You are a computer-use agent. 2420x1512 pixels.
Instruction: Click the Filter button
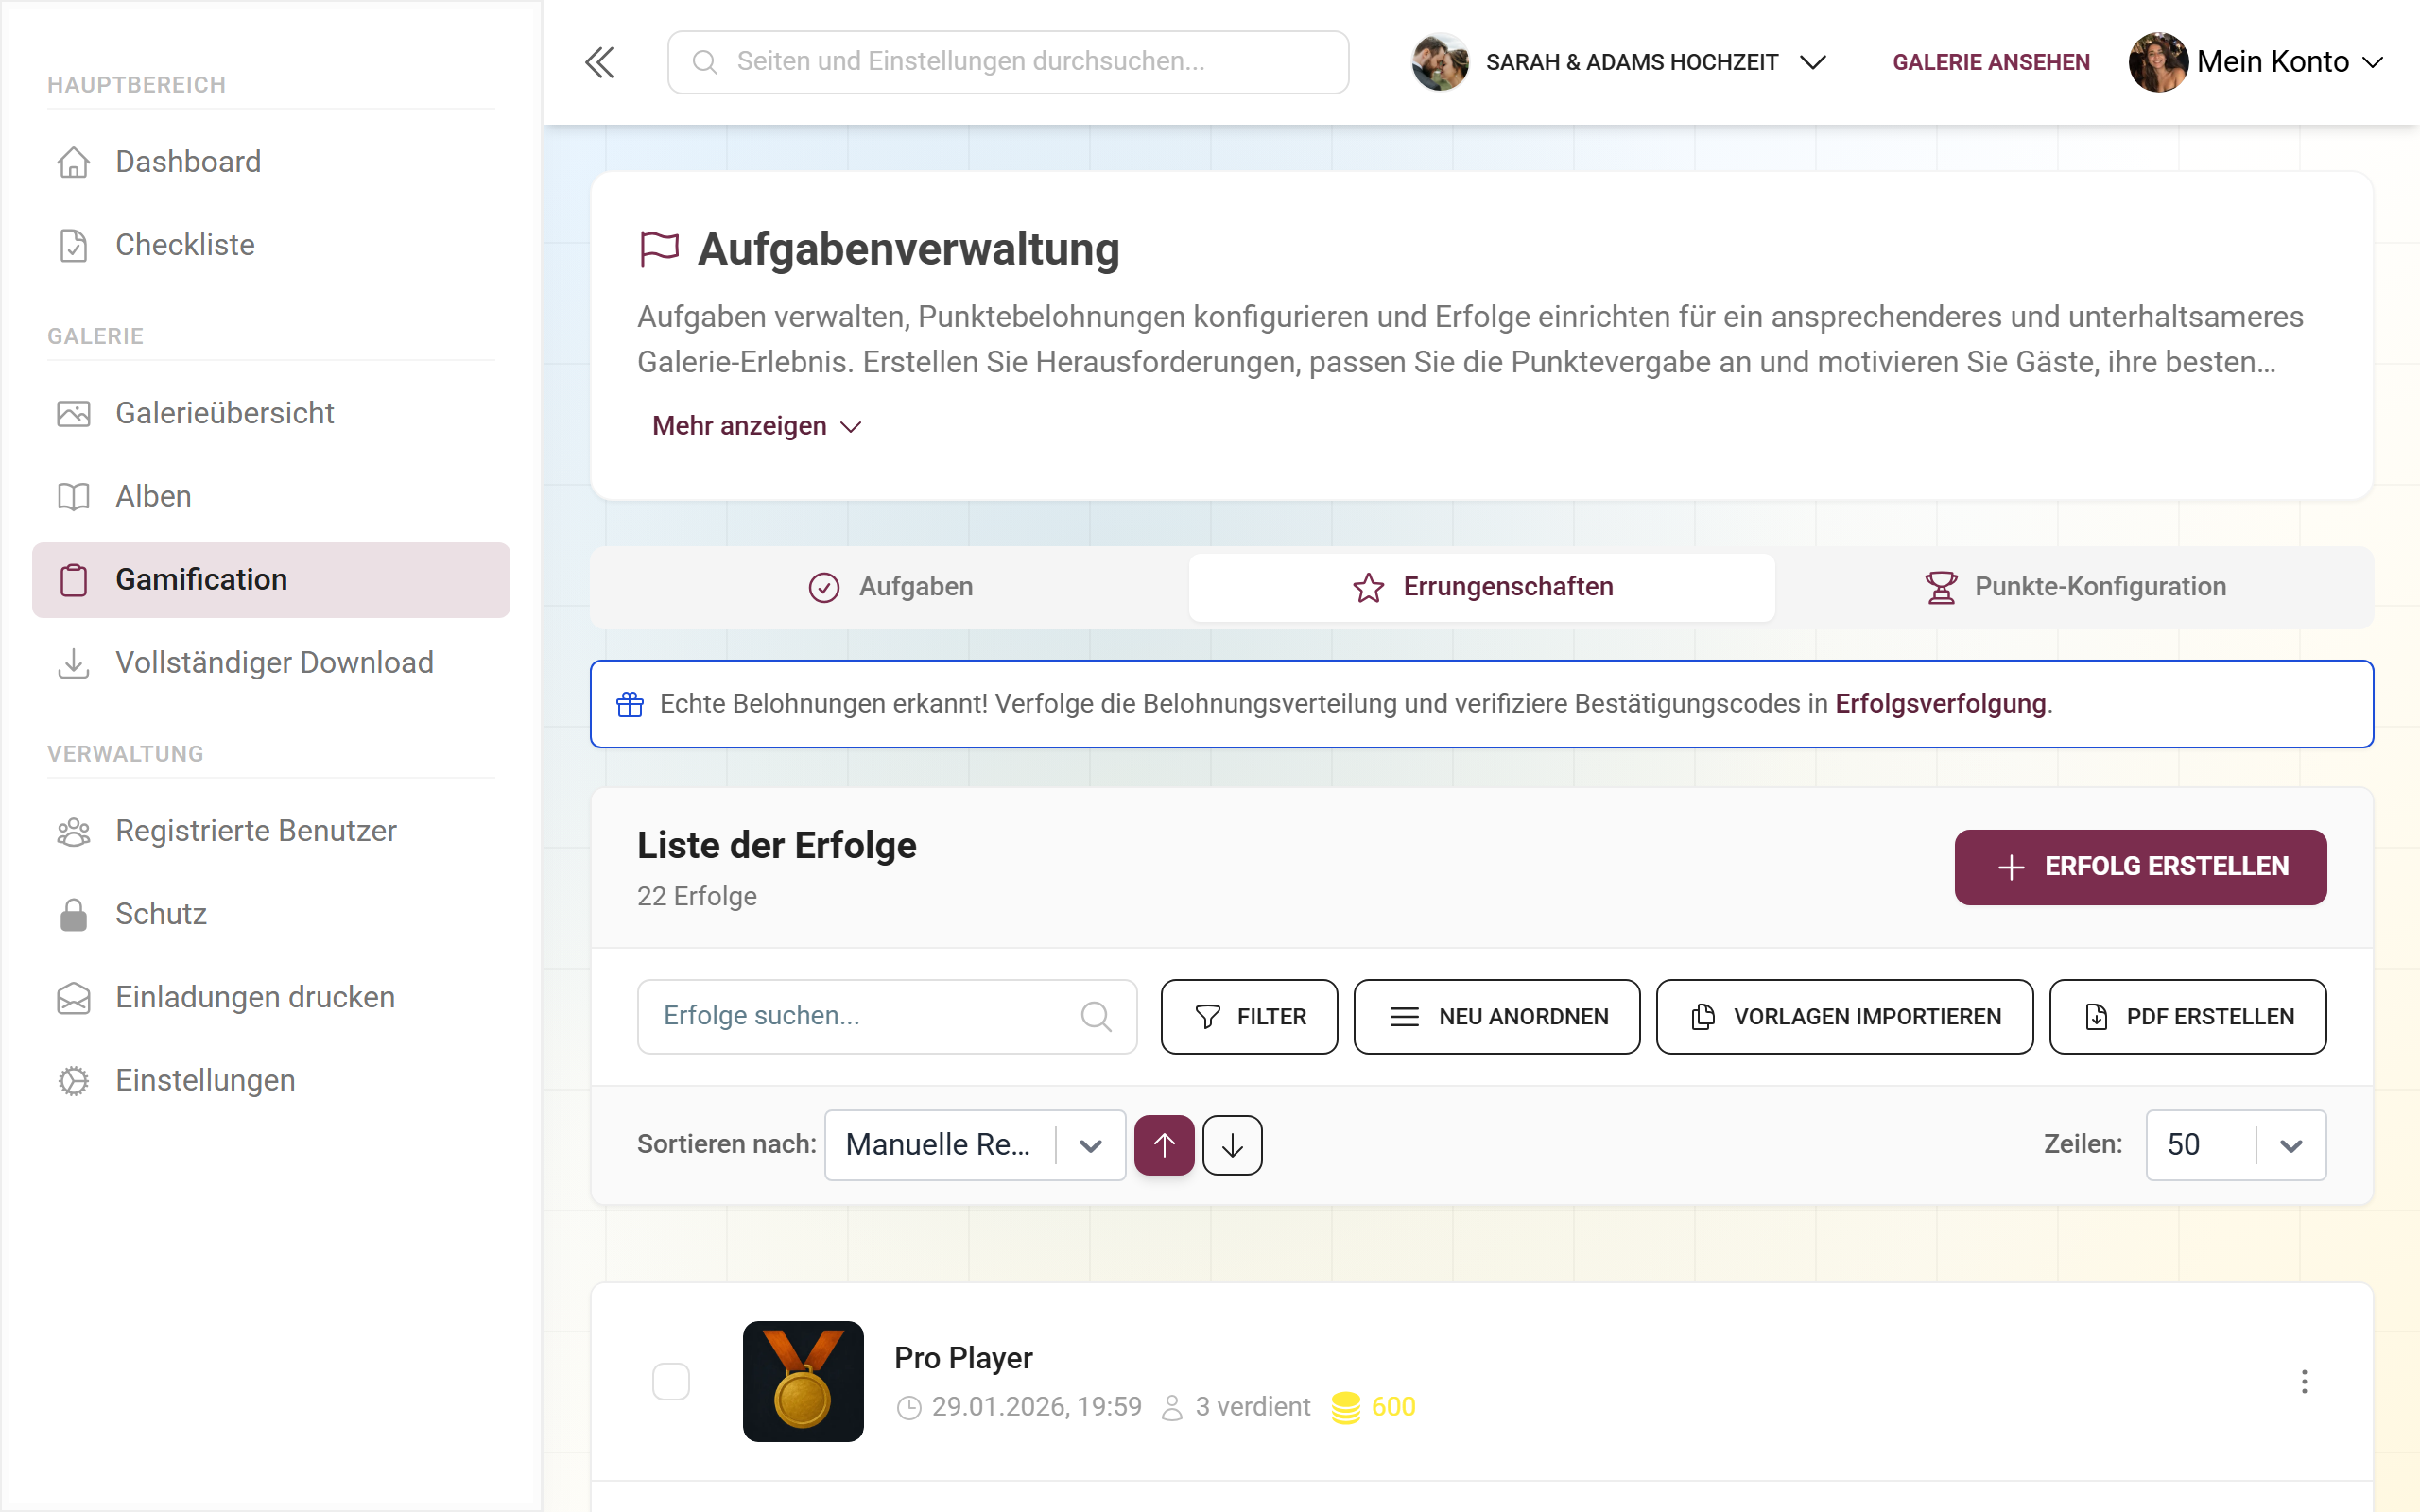tap(1249, 1017)
